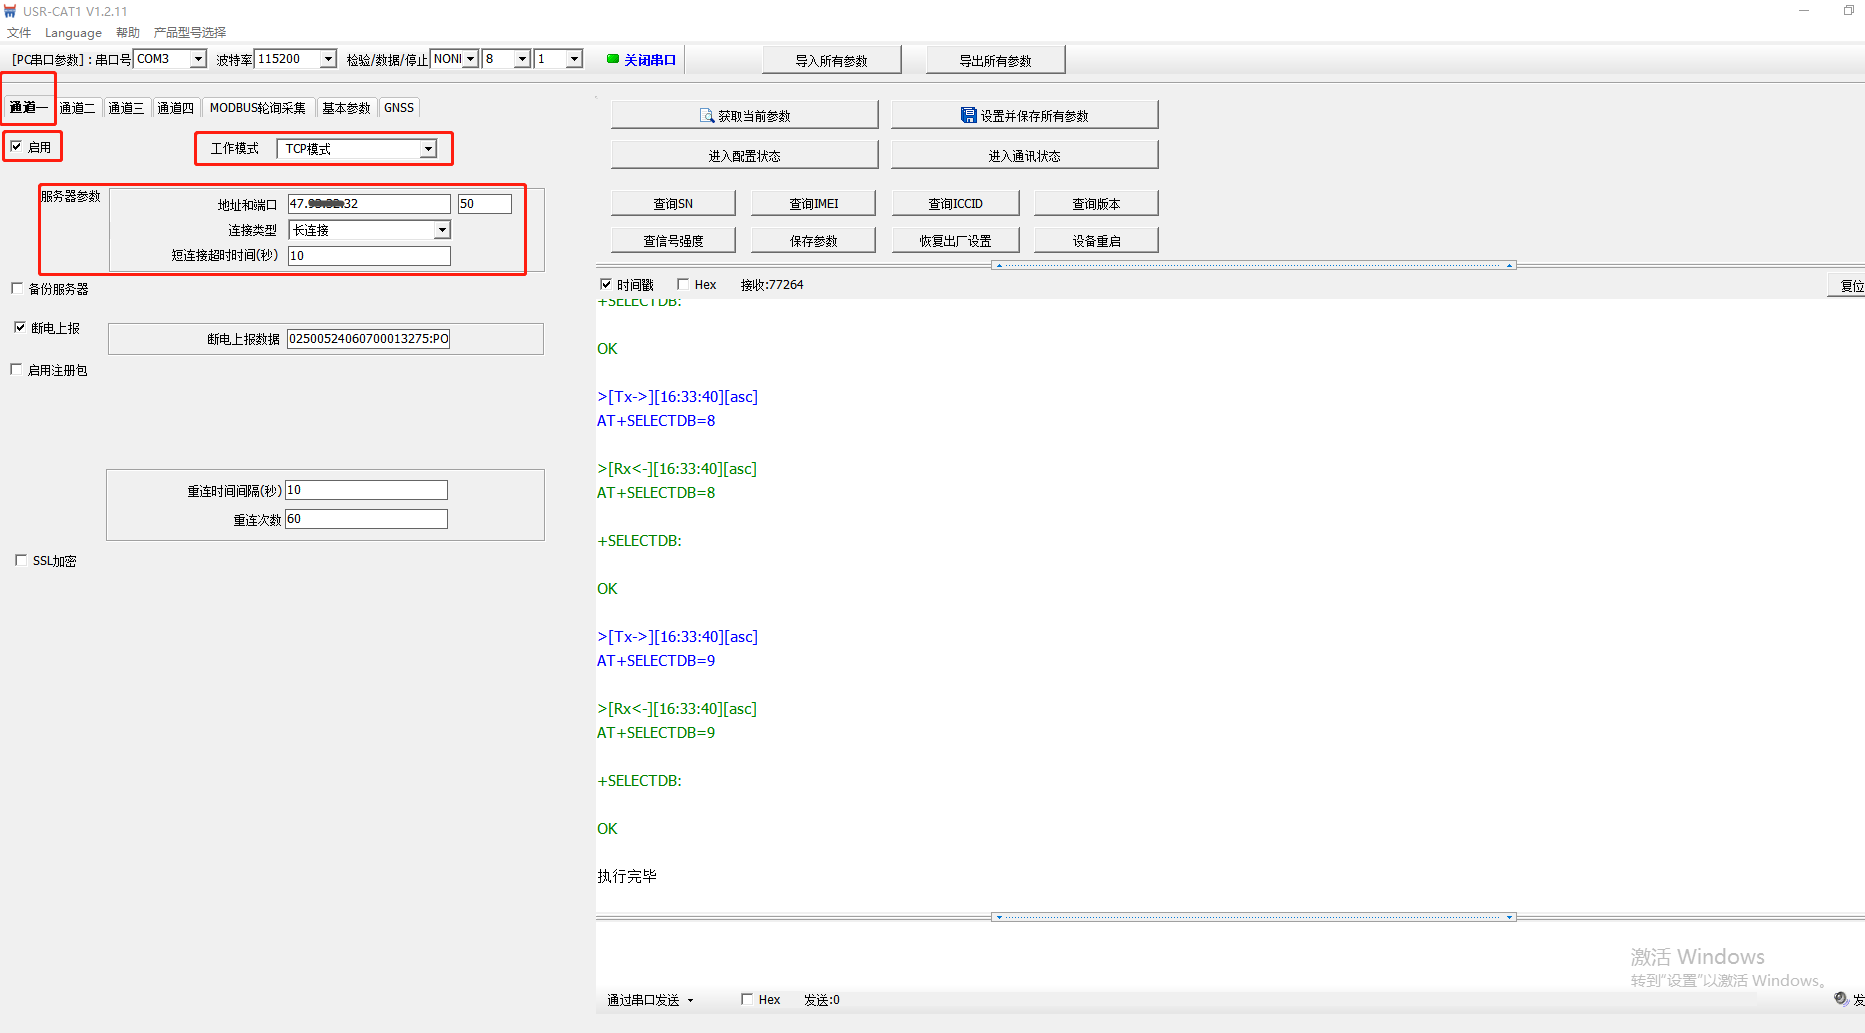Check the Hex option in receive area

pyautogui.click(x=683, y=285)
